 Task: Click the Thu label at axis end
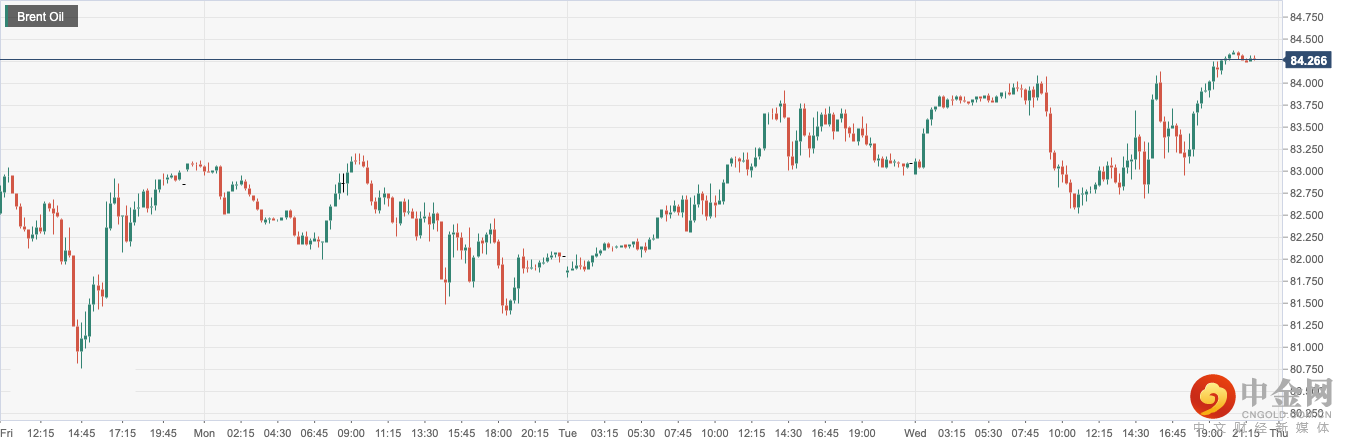point(1277,433)
